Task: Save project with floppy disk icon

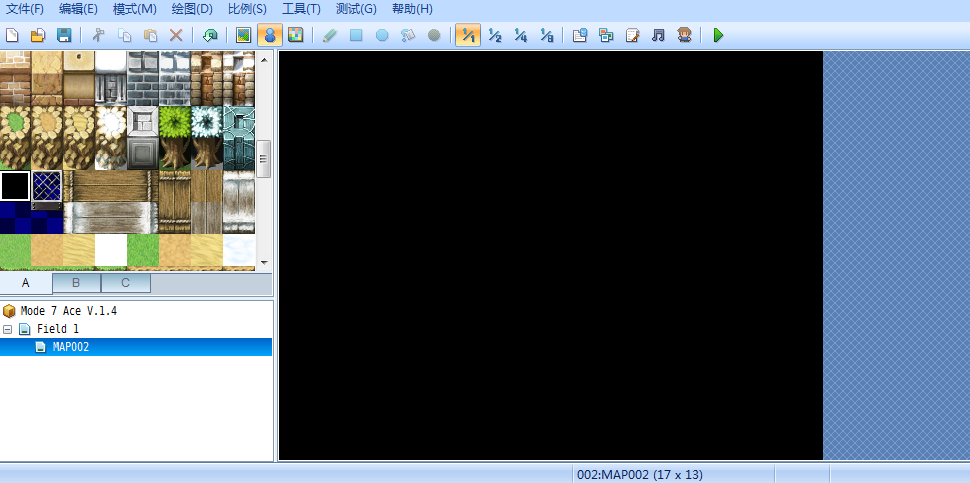Action: [x=64, y=35]
